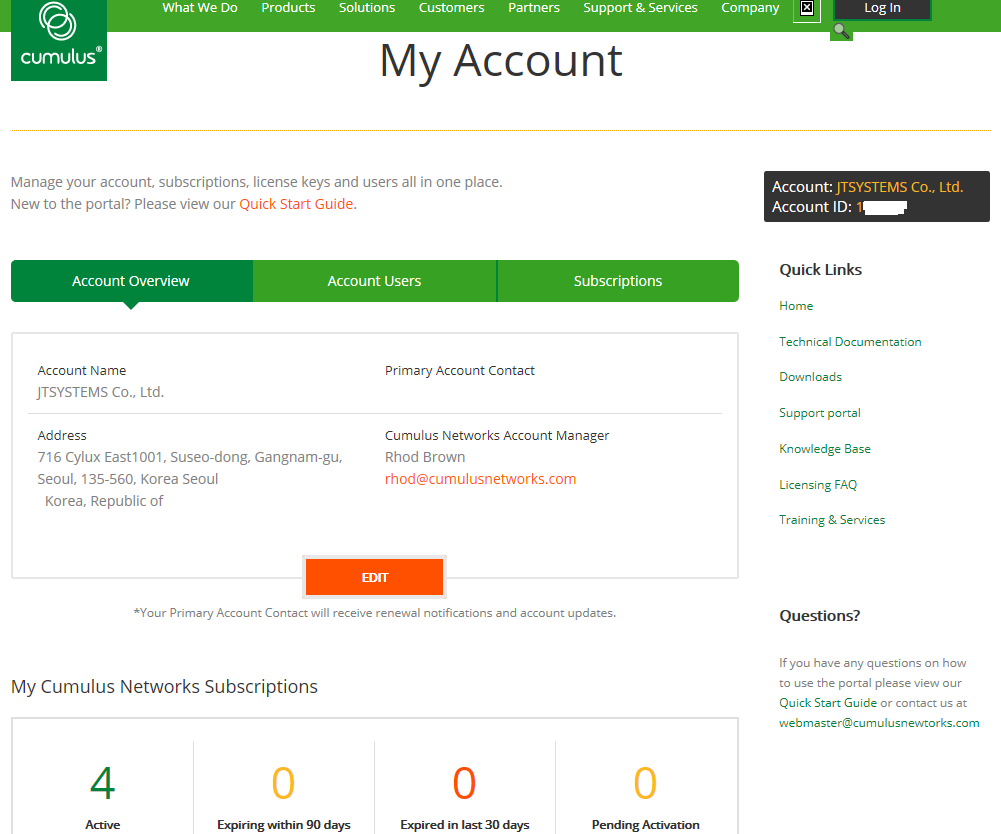
Task: Open the Support & Services menu
Action: coord(640,8)
